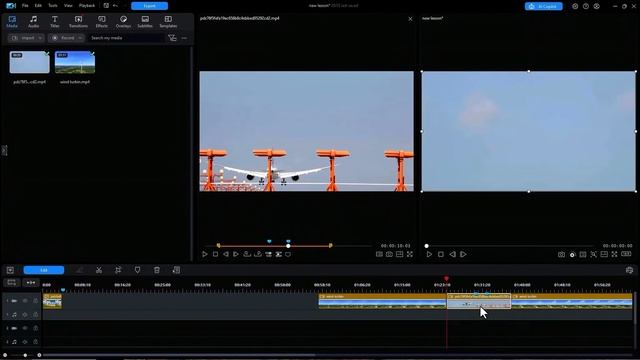Click the Search my media field
640x360 pixels.
pyautogui.click(x=126, y=38)
